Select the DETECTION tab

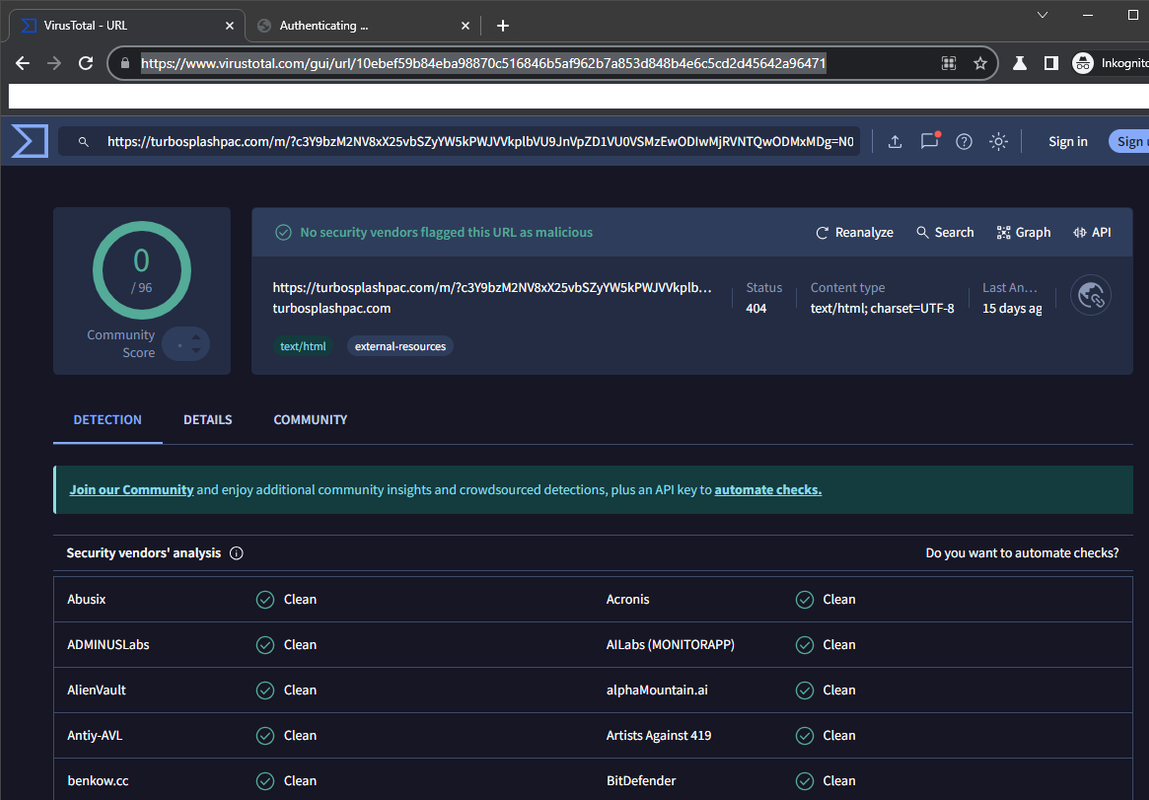coord(107,420)
